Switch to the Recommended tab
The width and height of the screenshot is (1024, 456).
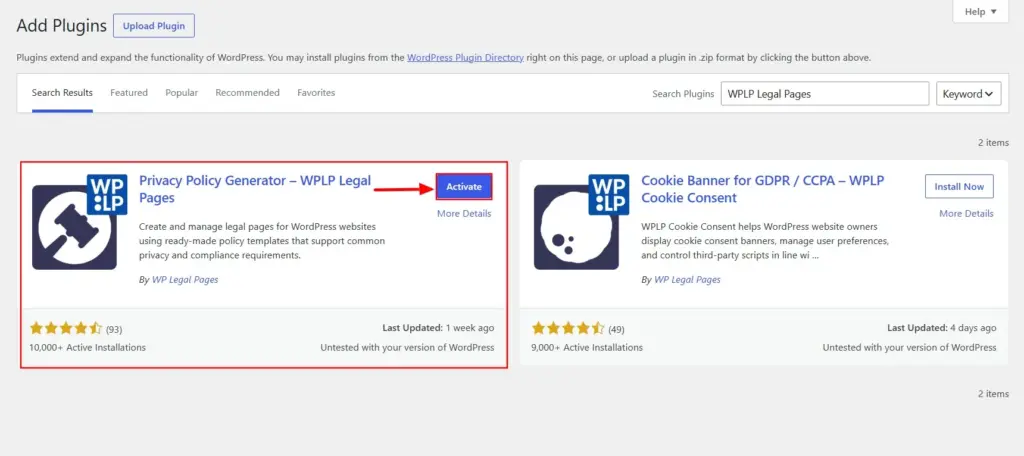(x=248, y=93)
